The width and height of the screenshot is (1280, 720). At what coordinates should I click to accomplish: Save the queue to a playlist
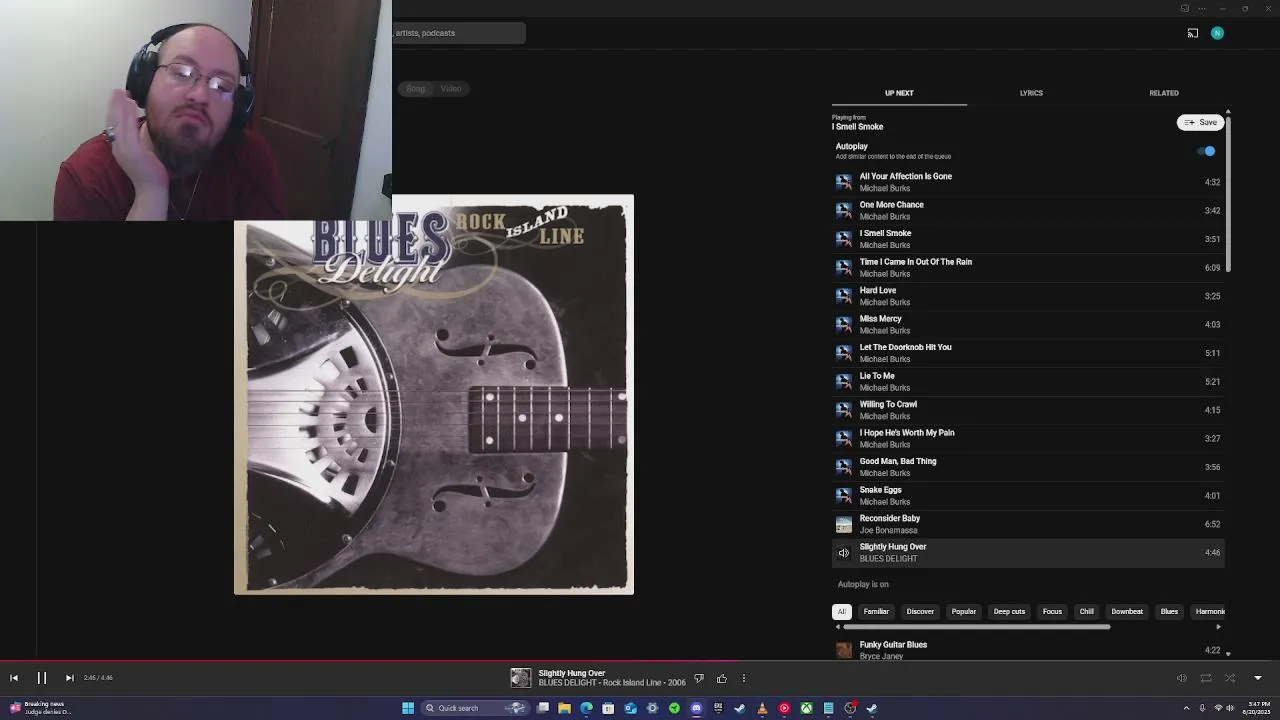pos(1201,122)
